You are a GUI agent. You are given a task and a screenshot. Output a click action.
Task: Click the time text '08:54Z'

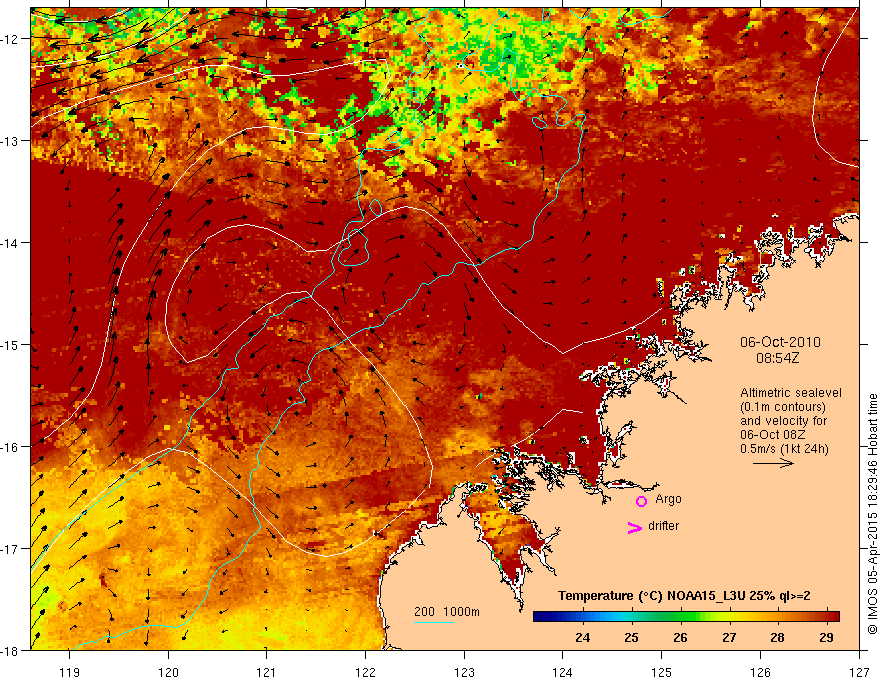[778, 358]
